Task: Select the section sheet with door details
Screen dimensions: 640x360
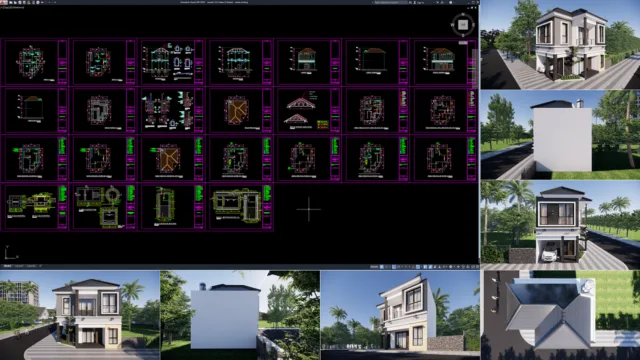Action: tap(172, 62)
